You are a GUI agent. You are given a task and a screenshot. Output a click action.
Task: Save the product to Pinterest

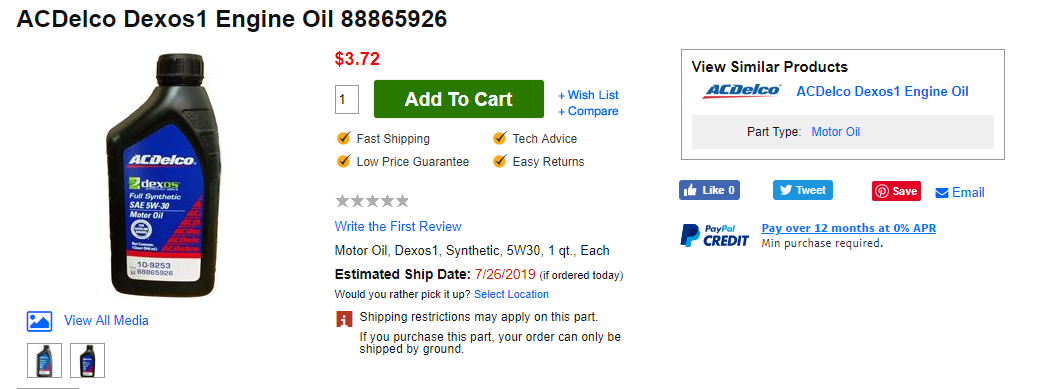point(896,191)
